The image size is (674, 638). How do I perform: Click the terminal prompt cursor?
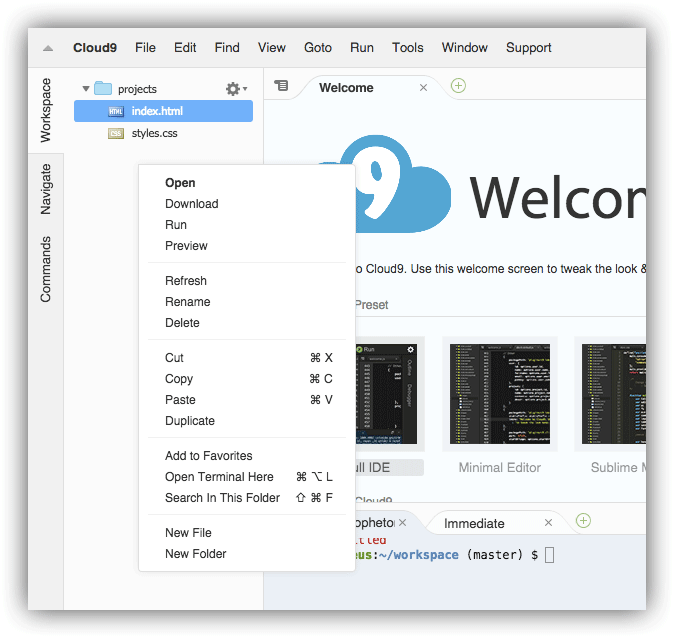pos(549,555)
